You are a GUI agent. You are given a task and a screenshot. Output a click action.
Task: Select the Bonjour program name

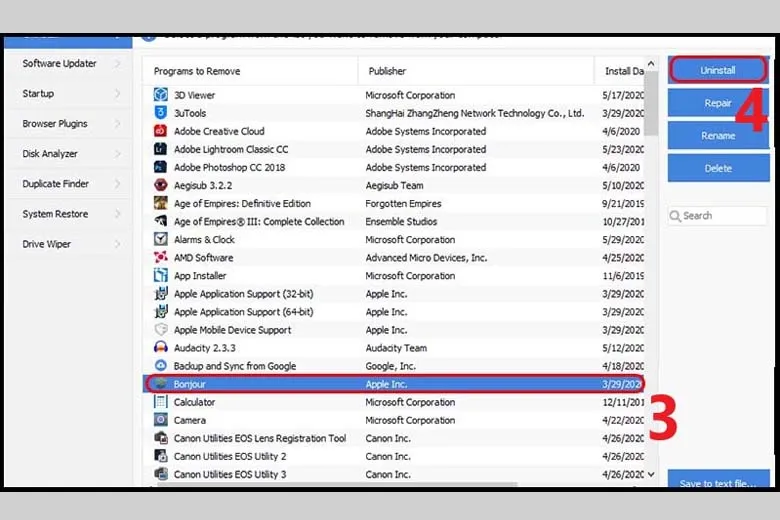click(x=189, y=384)
